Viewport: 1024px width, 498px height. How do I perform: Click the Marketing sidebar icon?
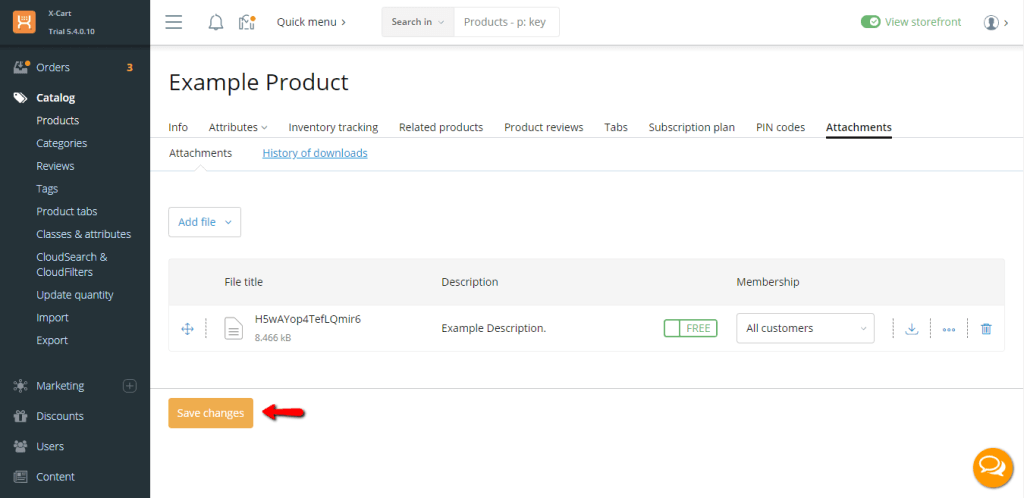20,386
